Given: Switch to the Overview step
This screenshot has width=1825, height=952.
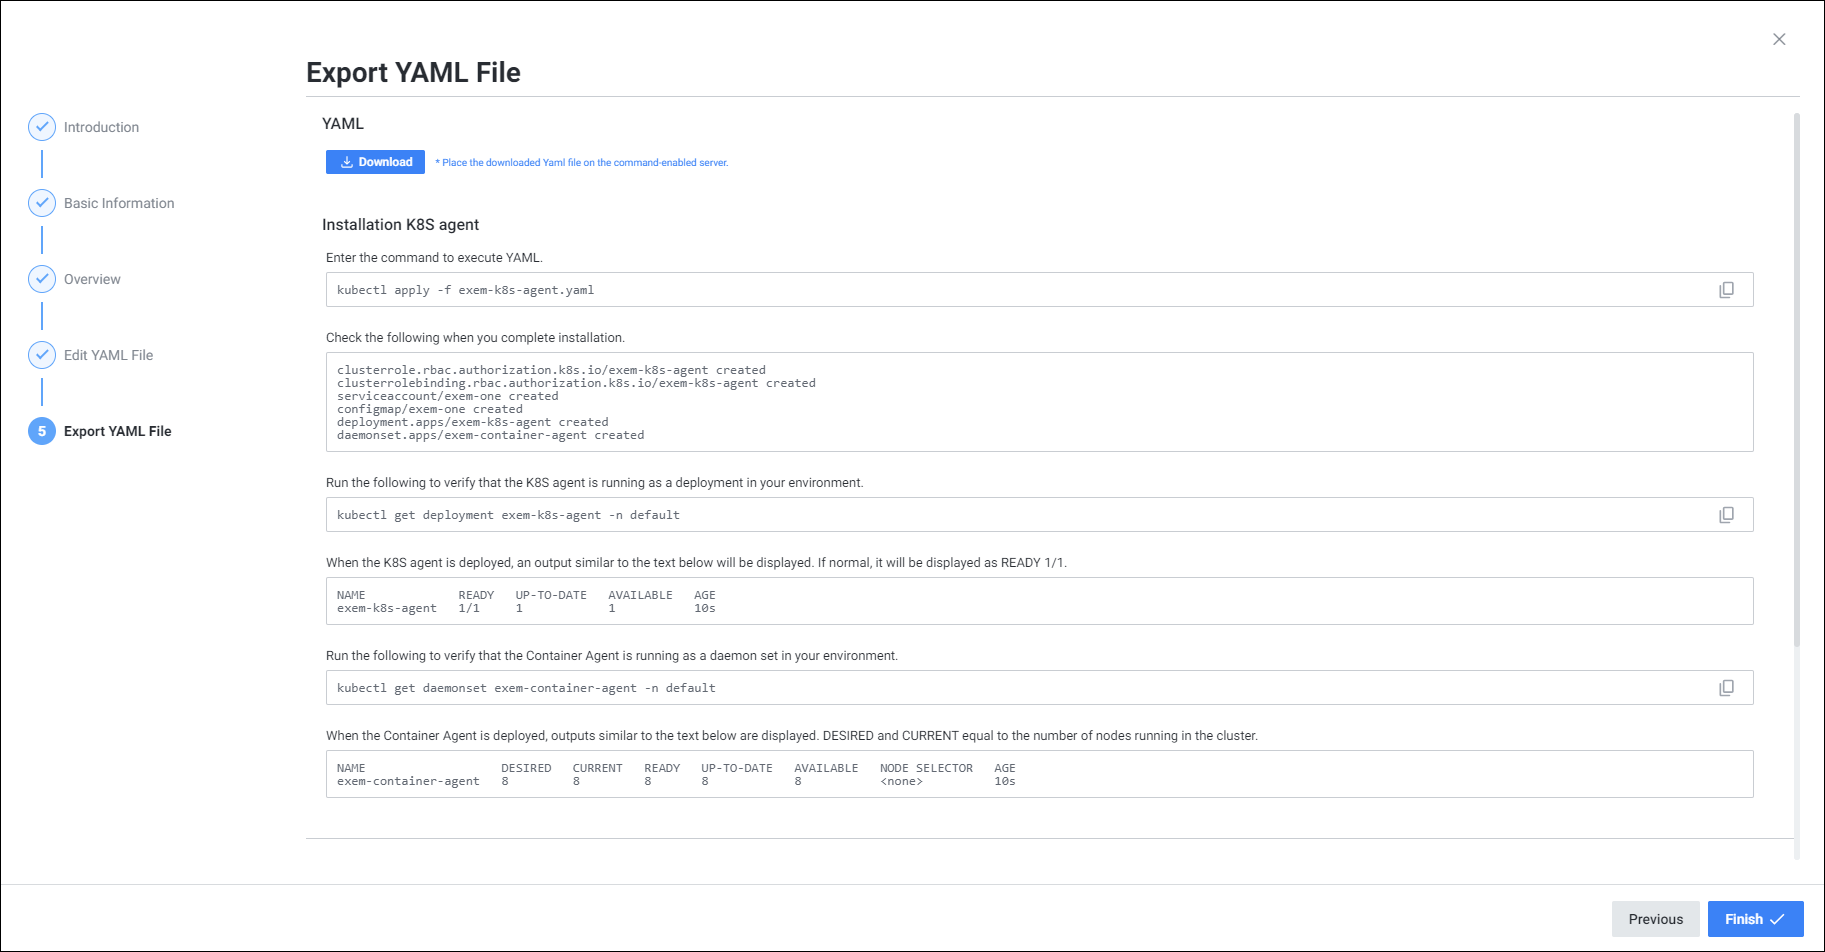Looking at the screenshot, I should tap(92, 279).
